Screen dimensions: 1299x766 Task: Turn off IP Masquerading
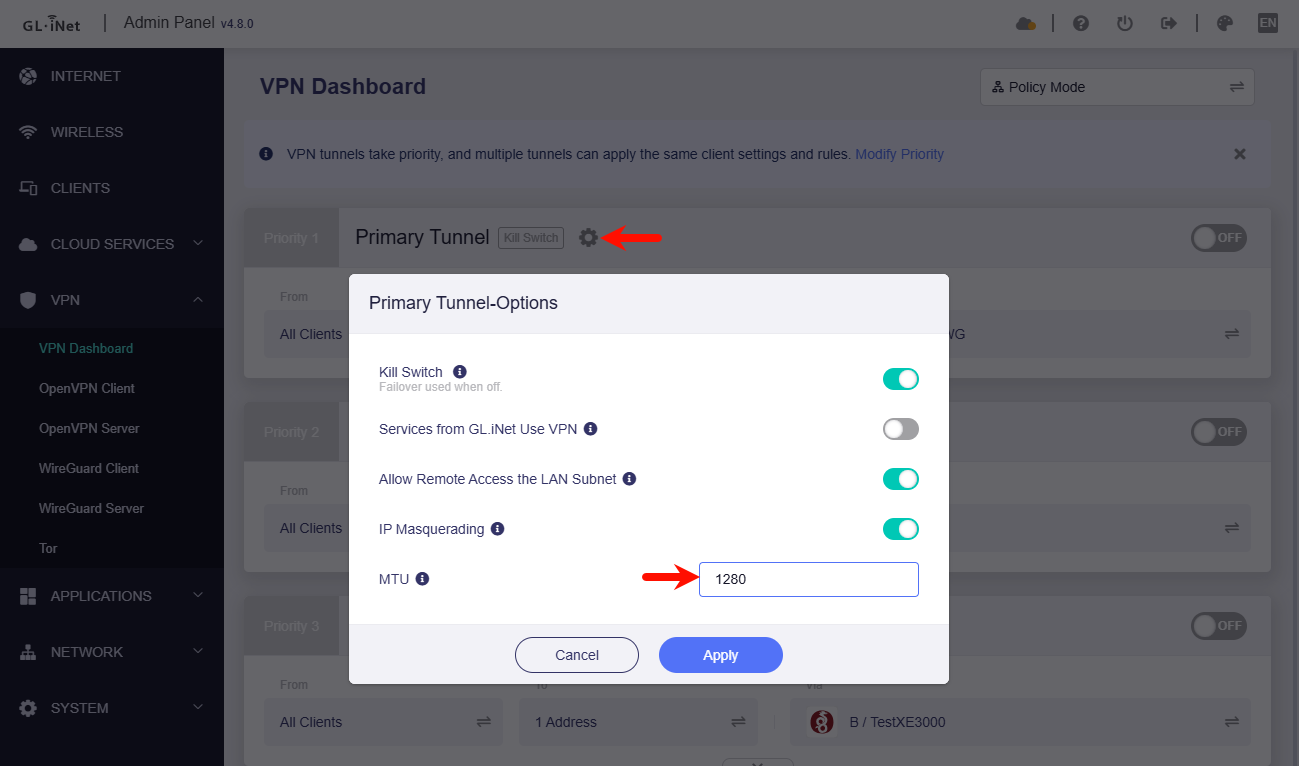coord(901,528)
